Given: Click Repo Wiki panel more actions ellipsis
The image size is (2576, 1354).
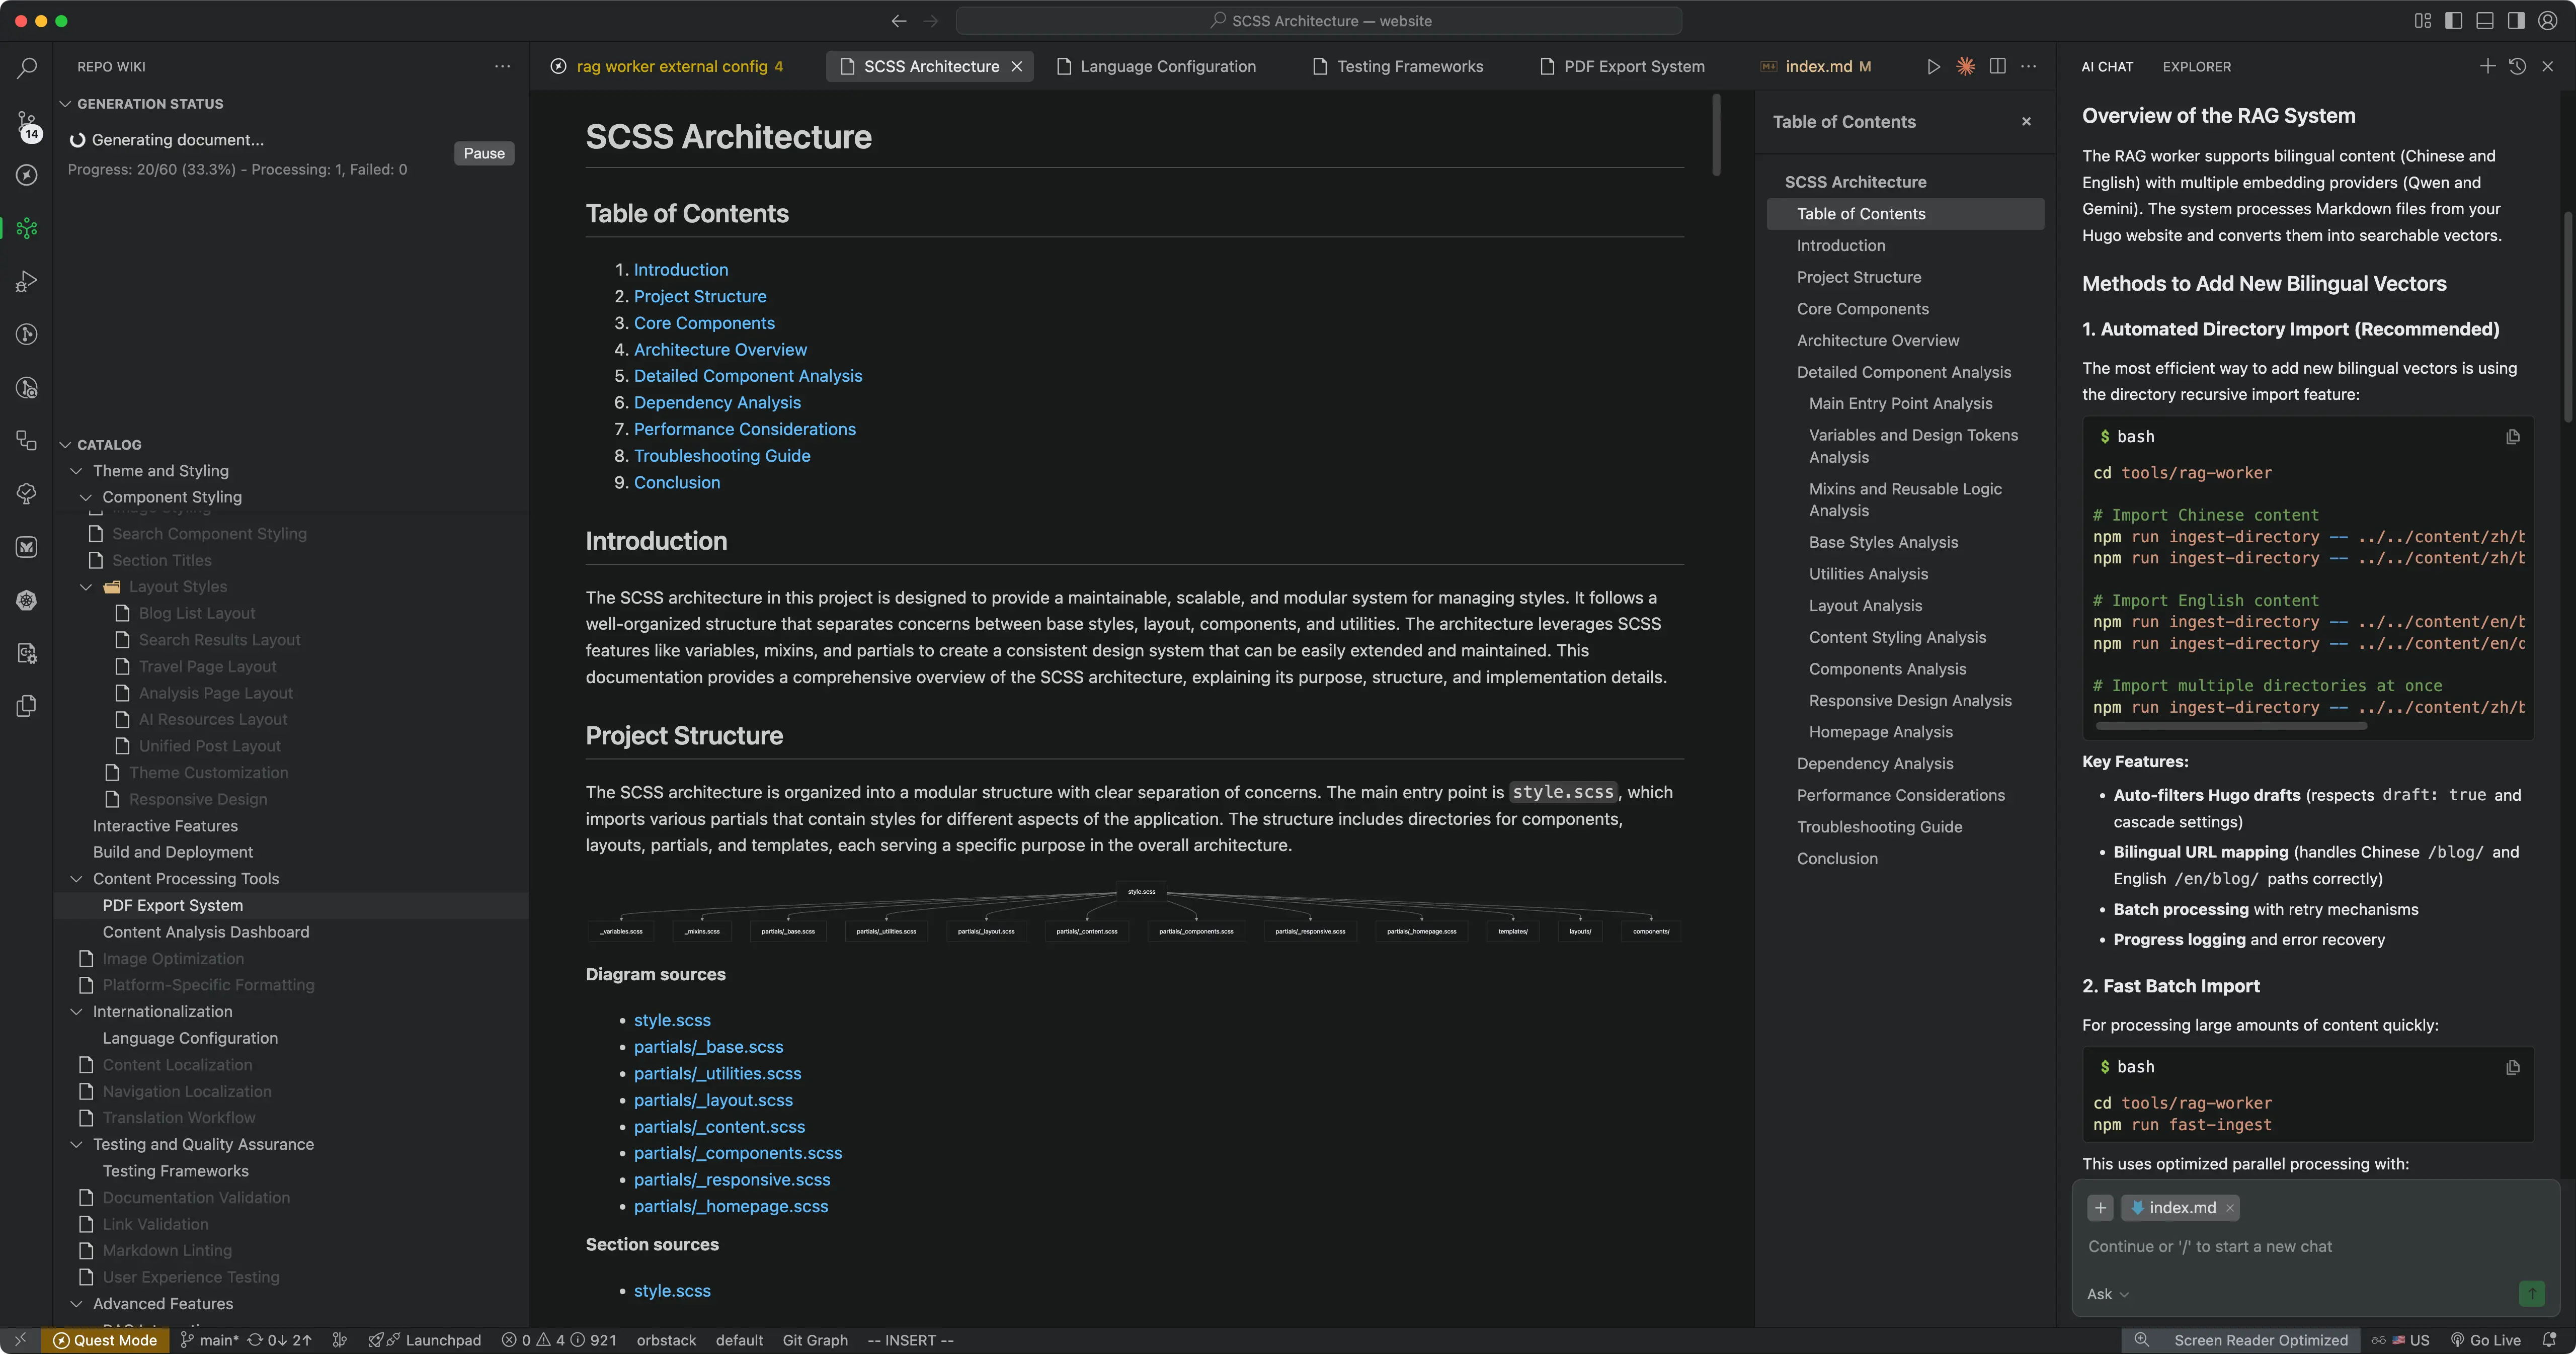Looking at the screenshot, I should click(502, 66).
